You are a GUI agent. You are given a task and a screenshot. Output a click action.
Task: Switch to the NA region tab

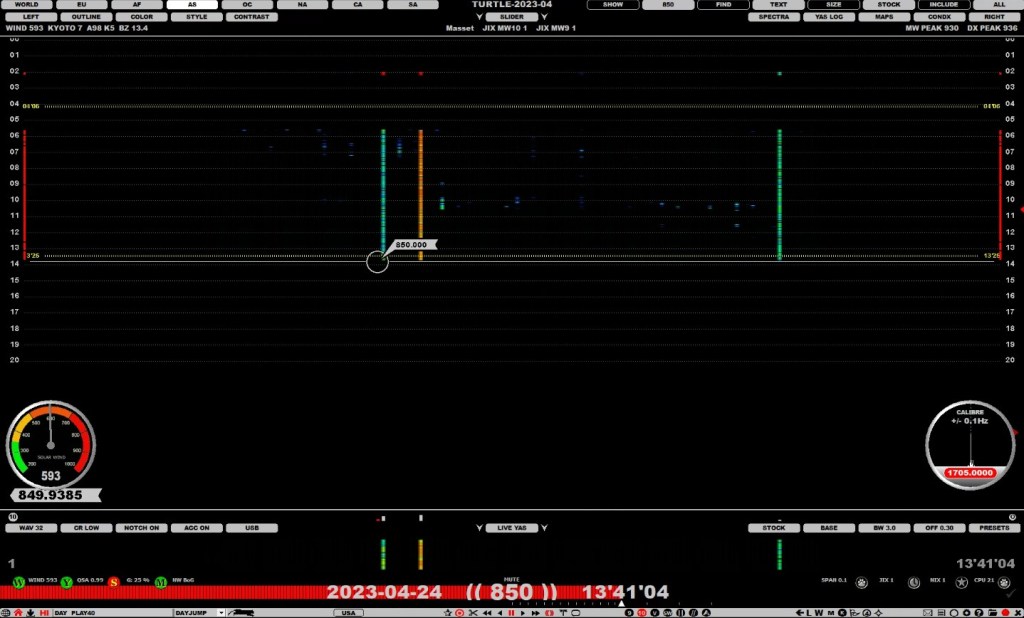(x=302, y=4)
